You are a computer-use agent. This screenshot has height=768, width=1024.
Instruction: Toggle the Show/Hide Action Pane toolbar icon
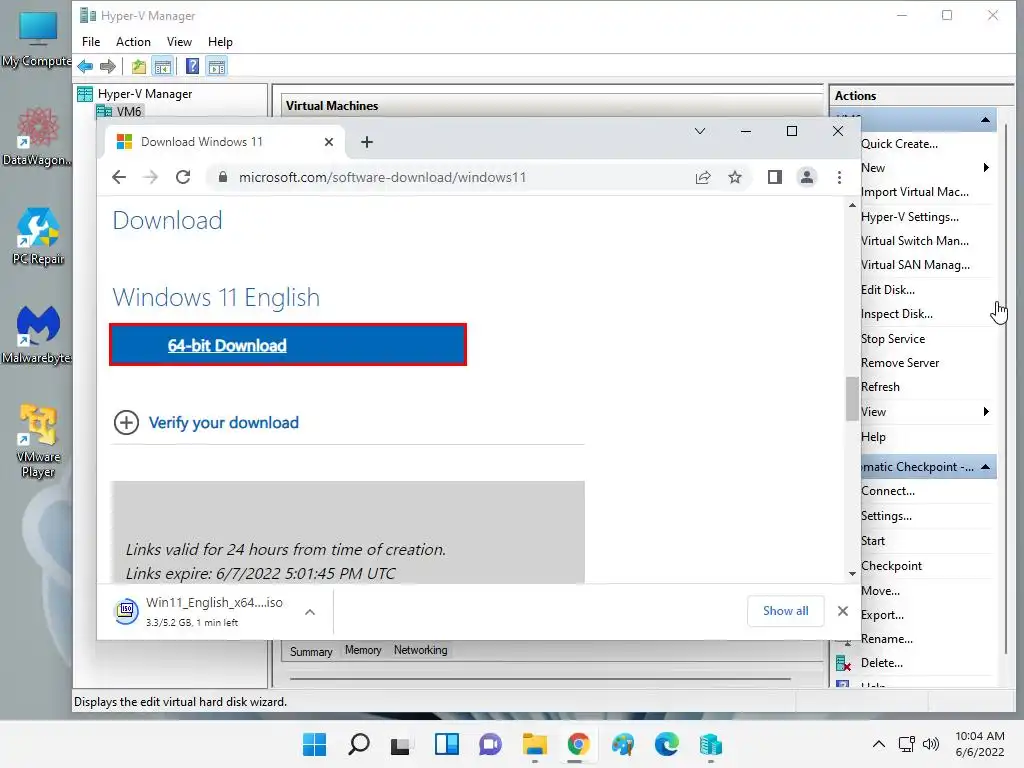pyautogui.click(x=217, y=66)
